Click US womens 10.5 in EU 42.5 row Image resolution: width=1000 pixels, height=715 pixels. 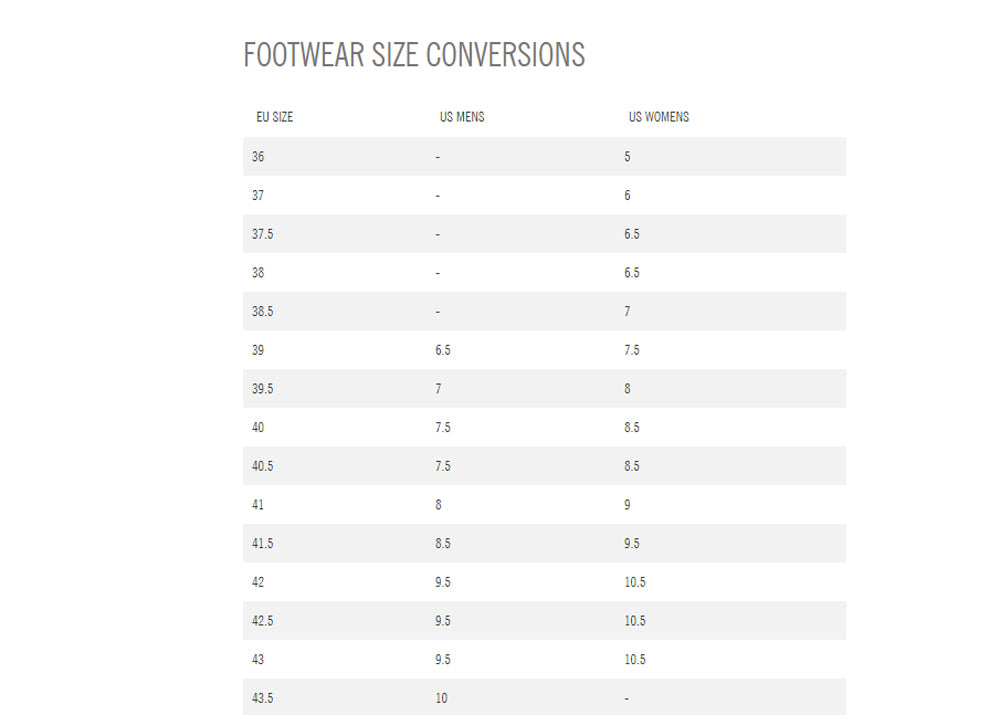[x=635, y=621]
